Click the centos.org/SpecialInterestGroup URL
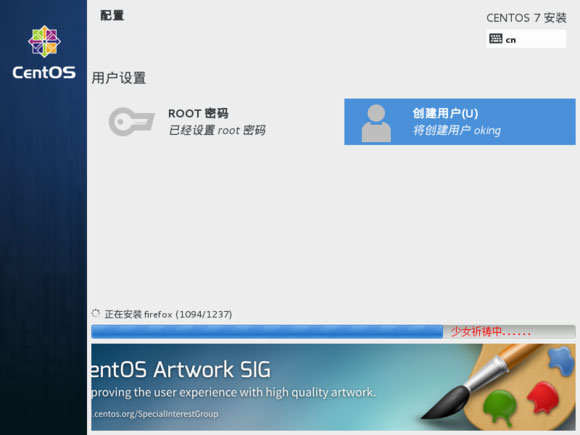Screen dimensions: 580x435 point(155,414)
